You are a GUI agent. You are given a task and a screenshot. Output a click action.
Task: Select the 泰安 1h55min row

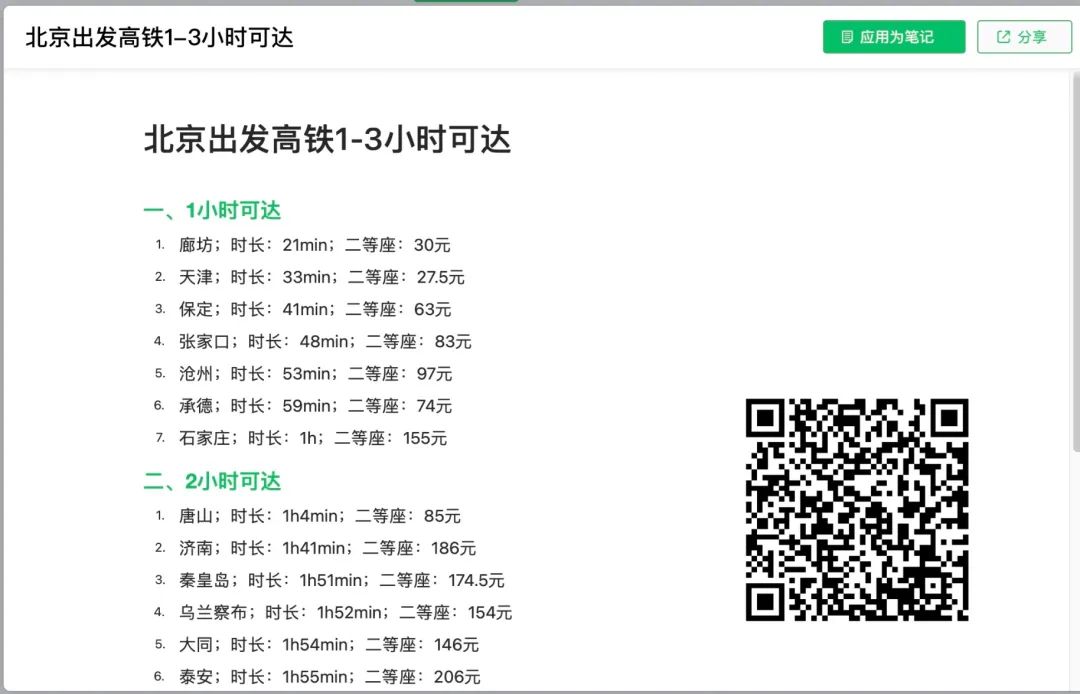[317, 677]
